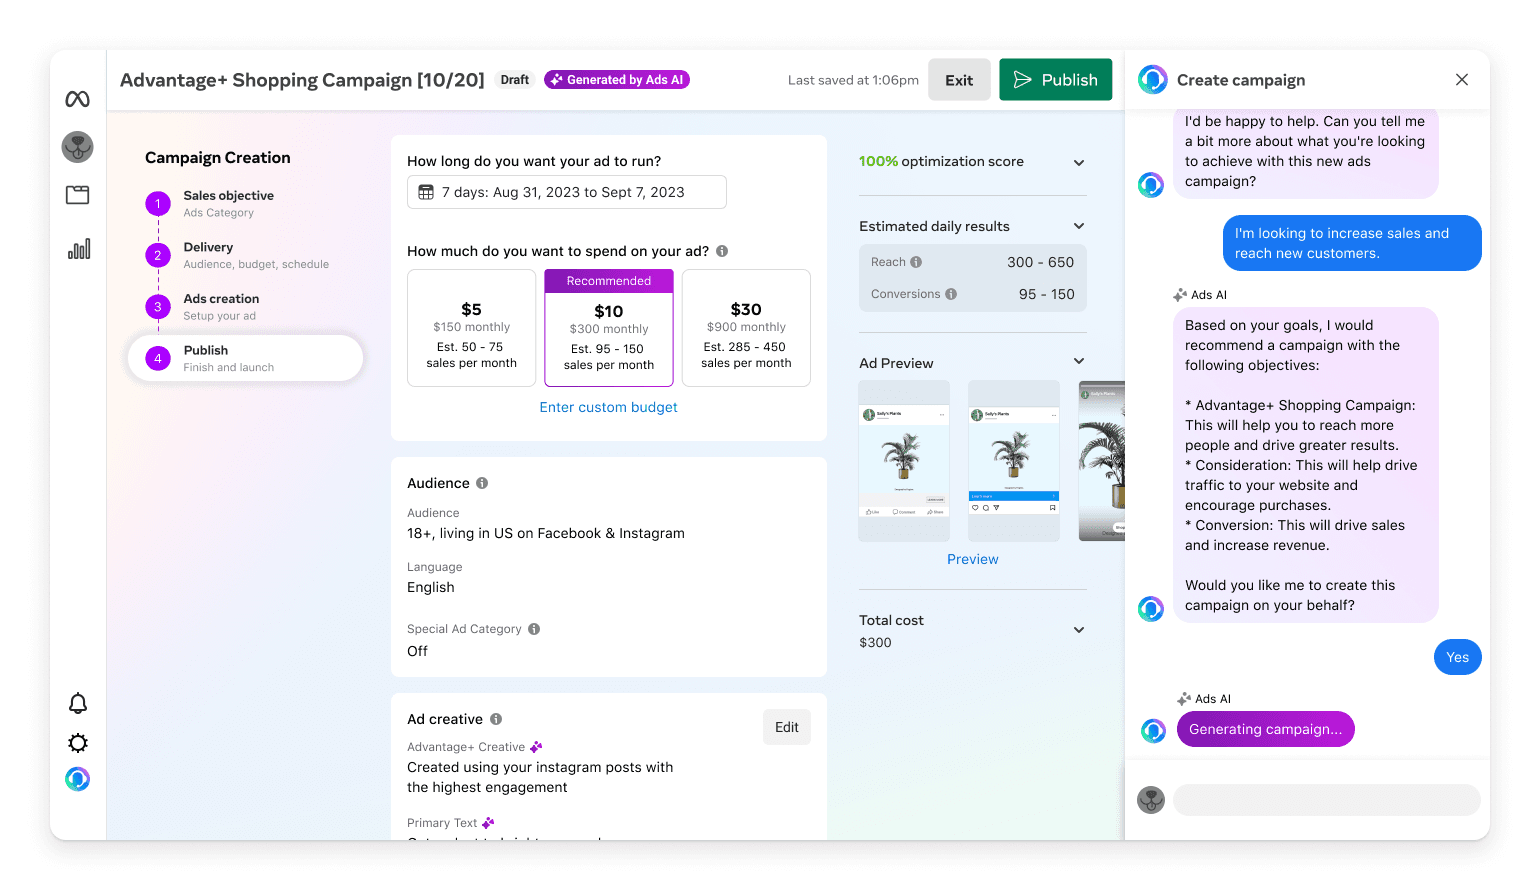The image size is (1540, 890).
Task: Select the Publish step in Campaign Creation
Action: pyautogui.click(x=245, y=358)
